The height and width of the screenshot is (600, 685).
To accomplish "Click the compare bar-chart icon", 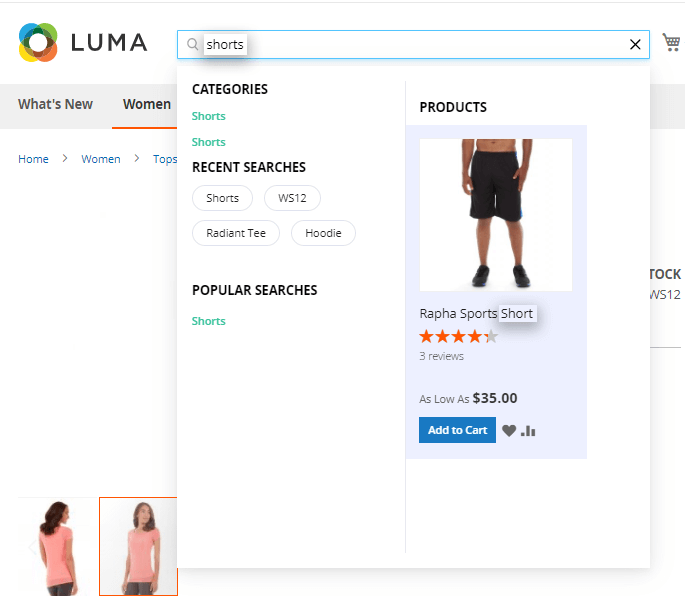I will (x=528, y=431).
